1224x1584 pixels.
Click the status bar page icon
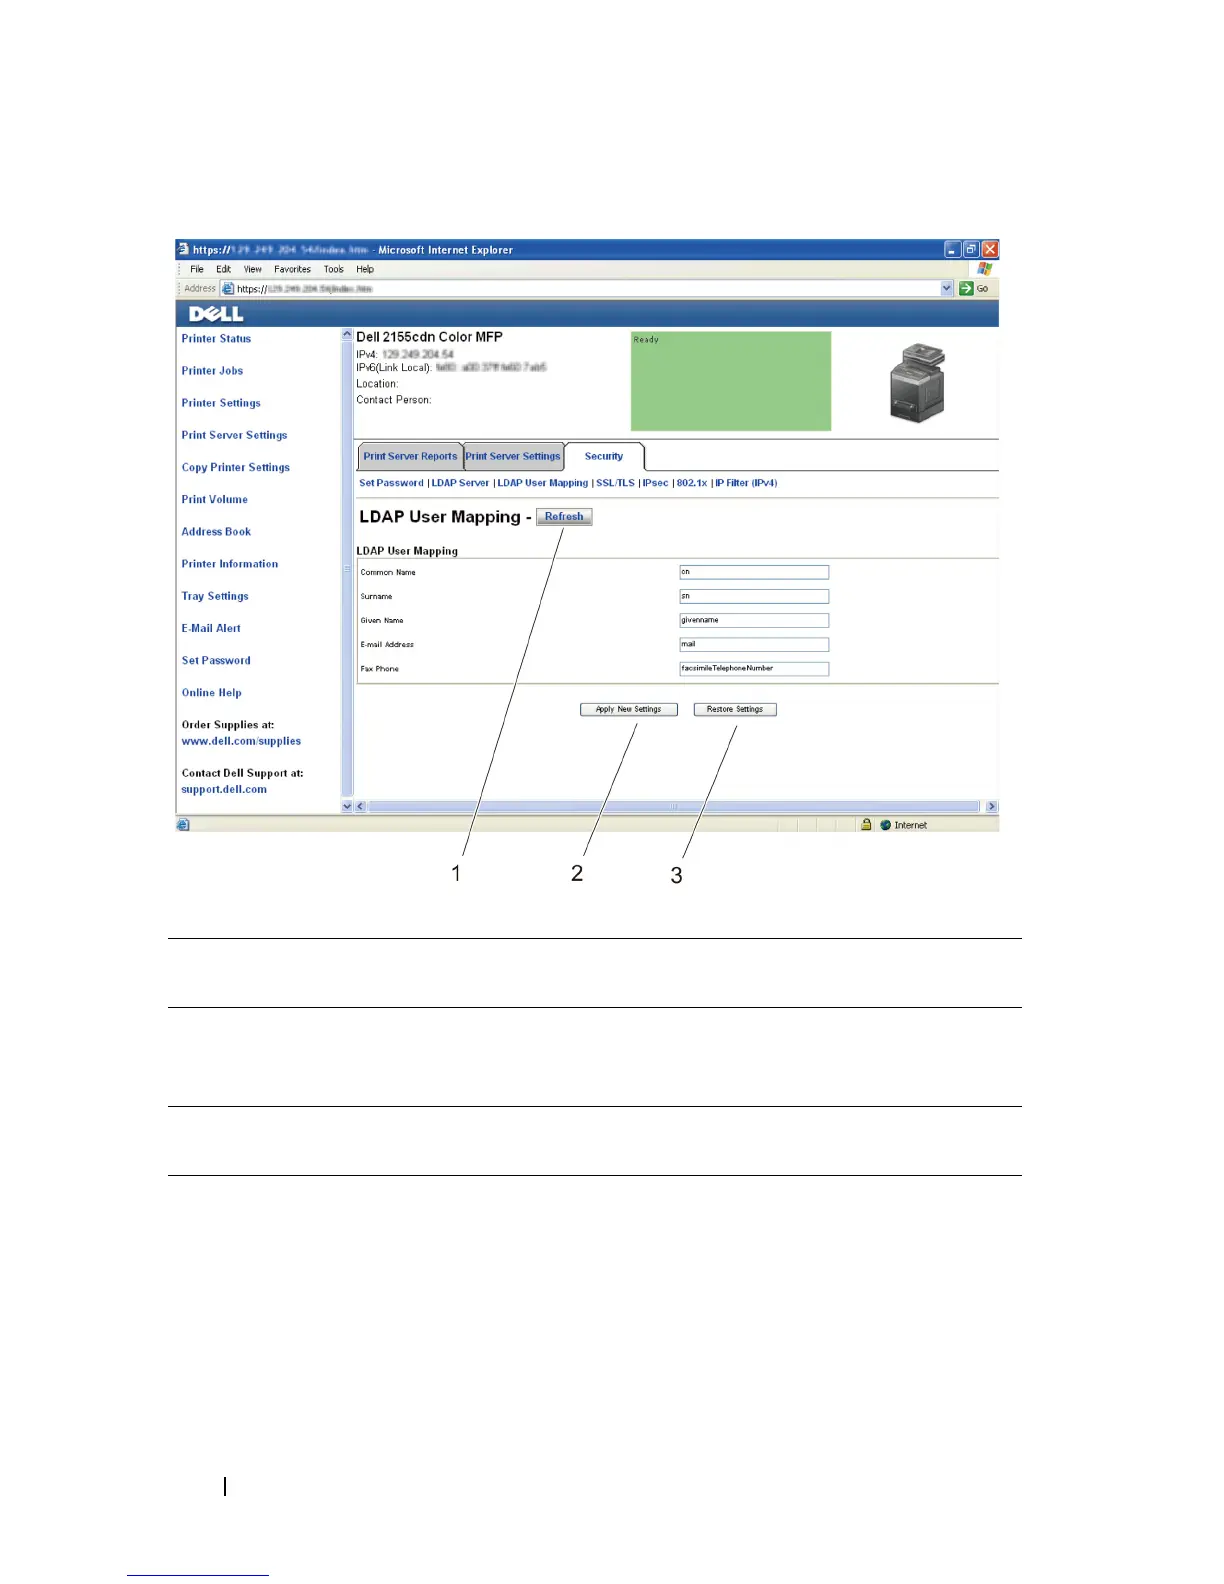tap(183, 825)
